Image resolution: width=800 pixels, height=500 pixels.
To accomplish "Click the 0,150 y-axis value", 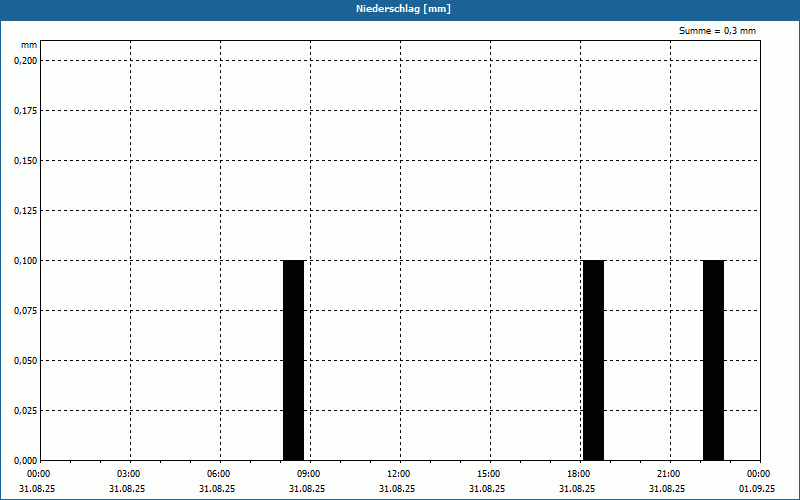I will [26, 161].
